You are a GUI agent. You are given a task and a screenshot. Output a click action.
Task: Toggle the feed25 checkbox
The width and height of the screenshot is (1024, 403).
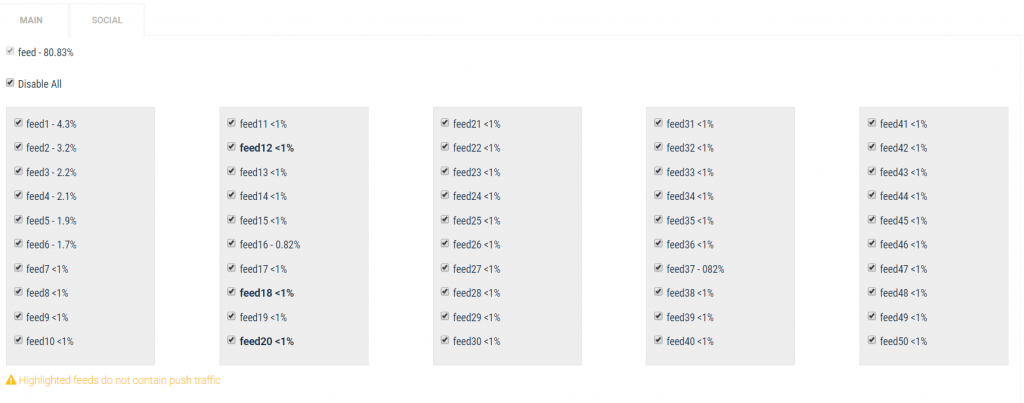coord(445,220)
